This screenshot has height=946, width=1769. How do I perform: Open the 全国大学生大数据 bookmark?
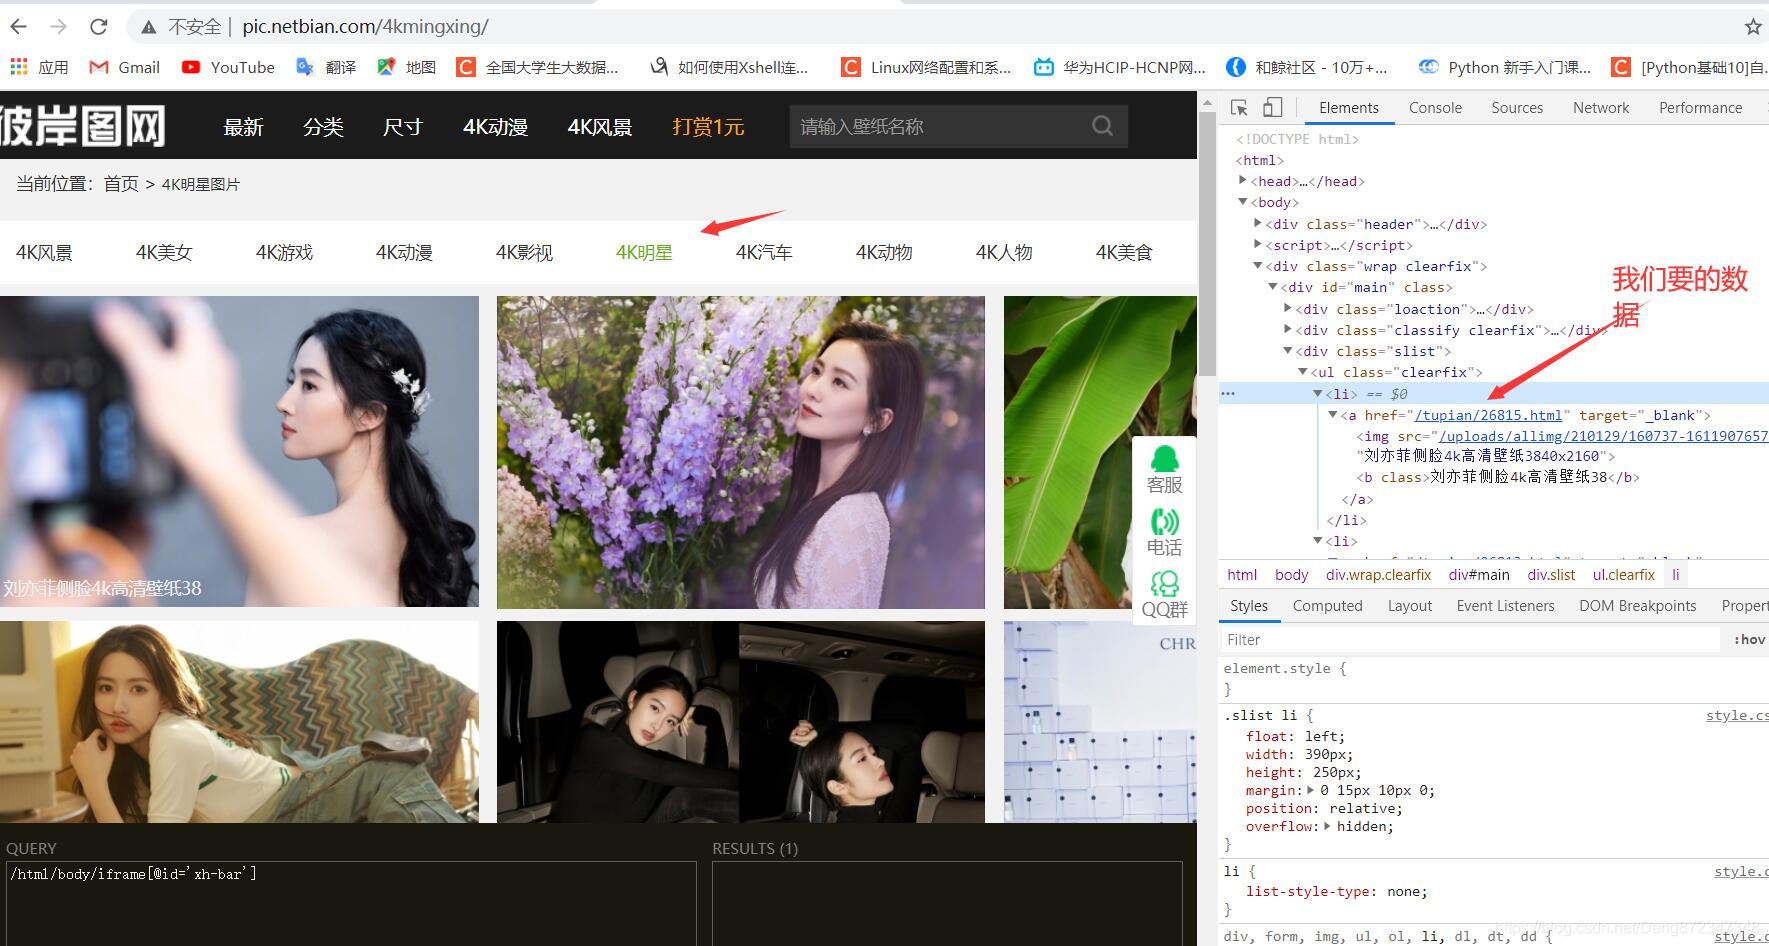point(537,67)
